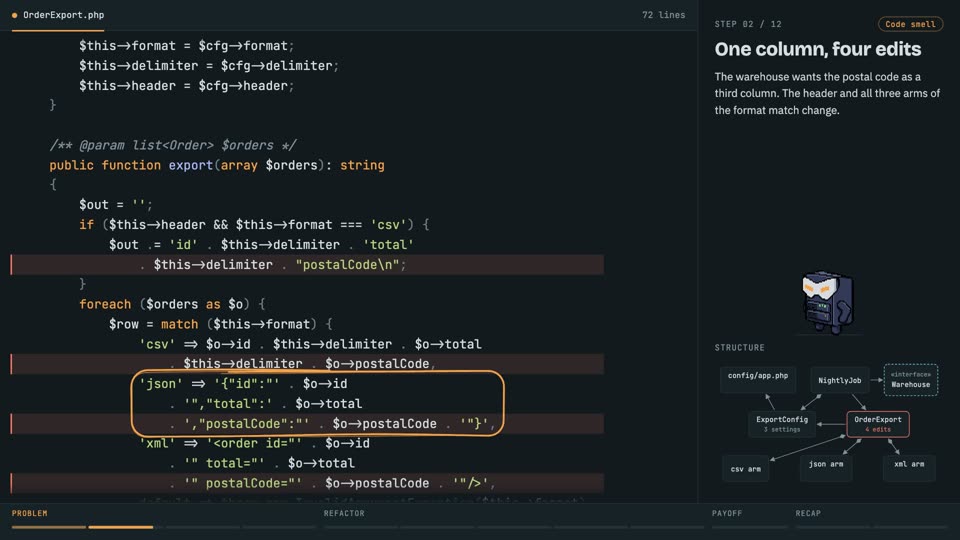Screen dimensions: 960x540
Task: Click the 'One column, four edits' heading
Action: 817,49
